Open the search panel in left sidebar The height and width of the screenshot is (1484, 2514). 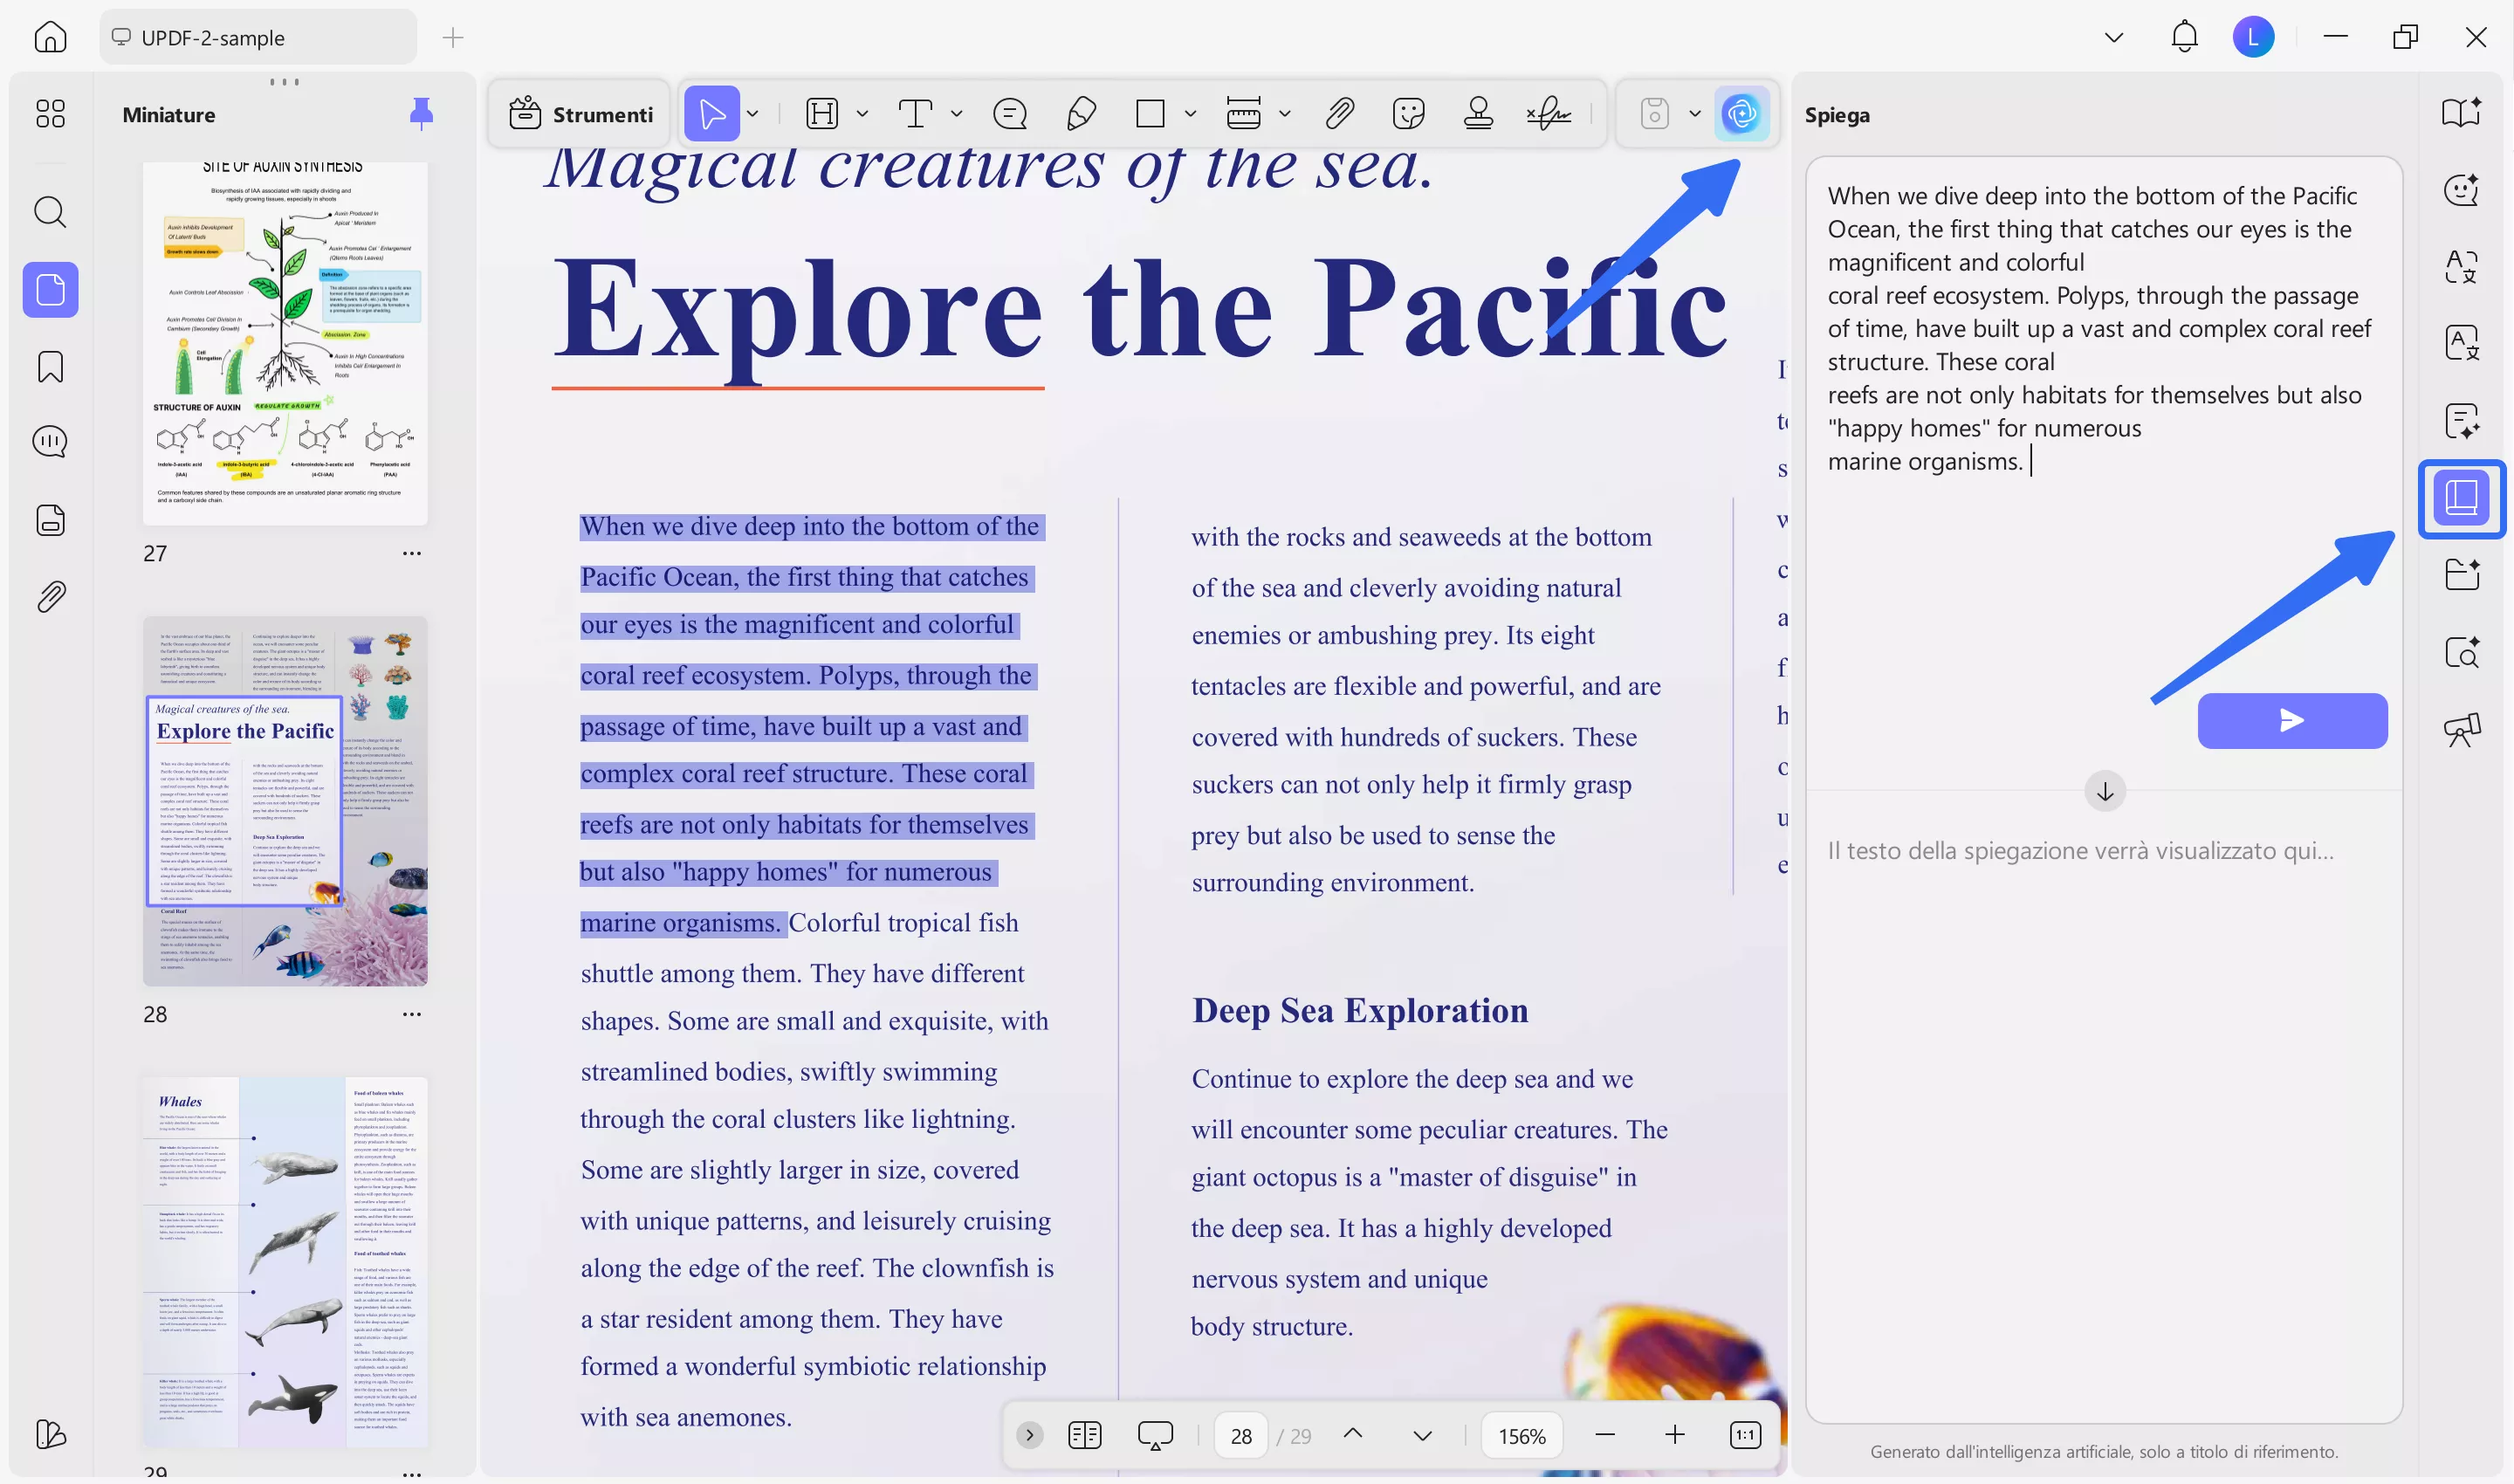[x=50, y=212]
